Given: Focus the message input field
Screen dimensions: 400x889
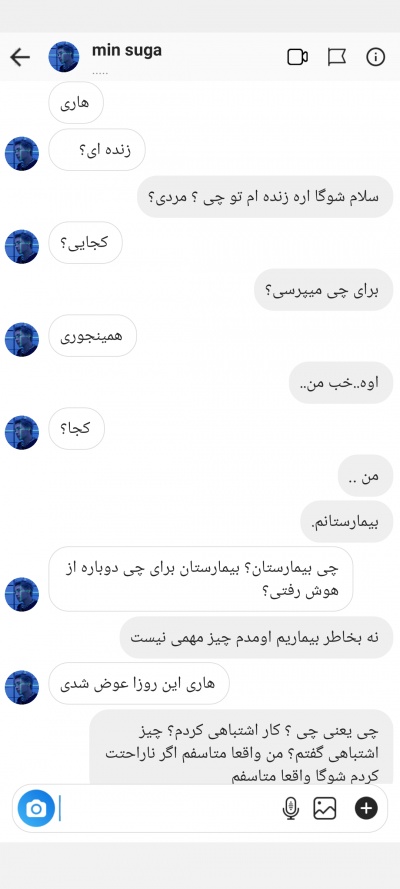Looking at the screenshot, I should click(170, 808).
